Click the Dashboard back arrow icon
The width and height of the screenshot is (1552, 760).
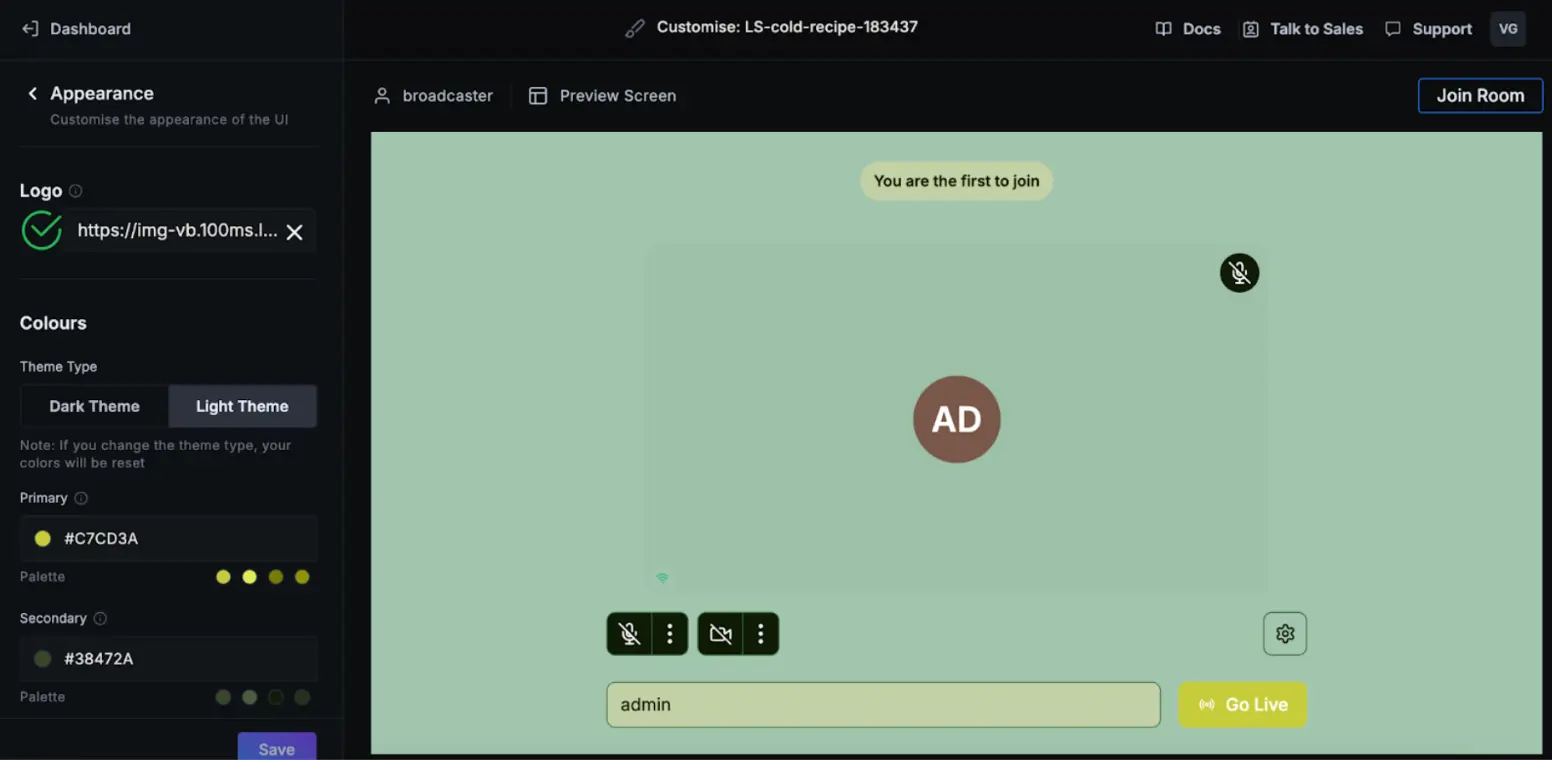29,28
